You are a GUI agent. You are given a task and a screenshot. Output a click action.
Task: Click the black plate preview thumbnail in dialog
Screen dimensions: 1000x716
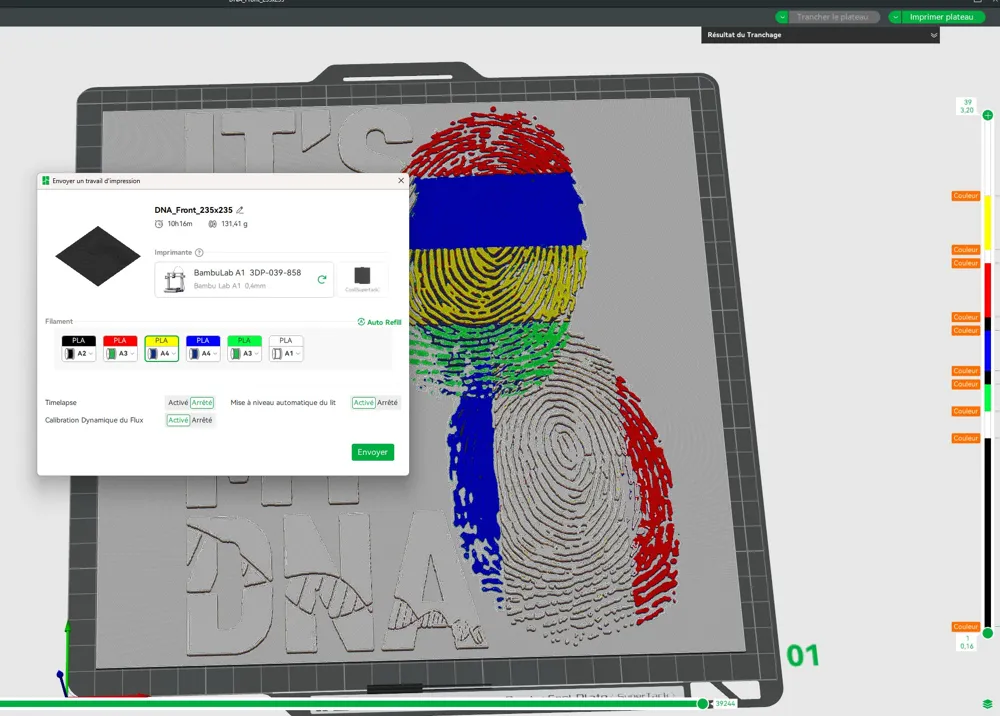[98, 256]
